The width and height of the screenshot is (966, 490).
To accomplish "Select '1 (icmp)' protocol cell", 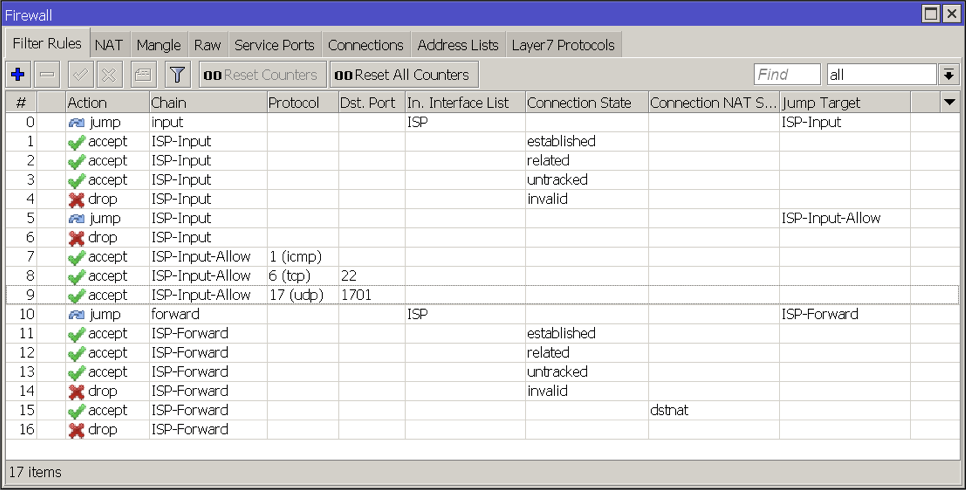I will pos(295,257).
